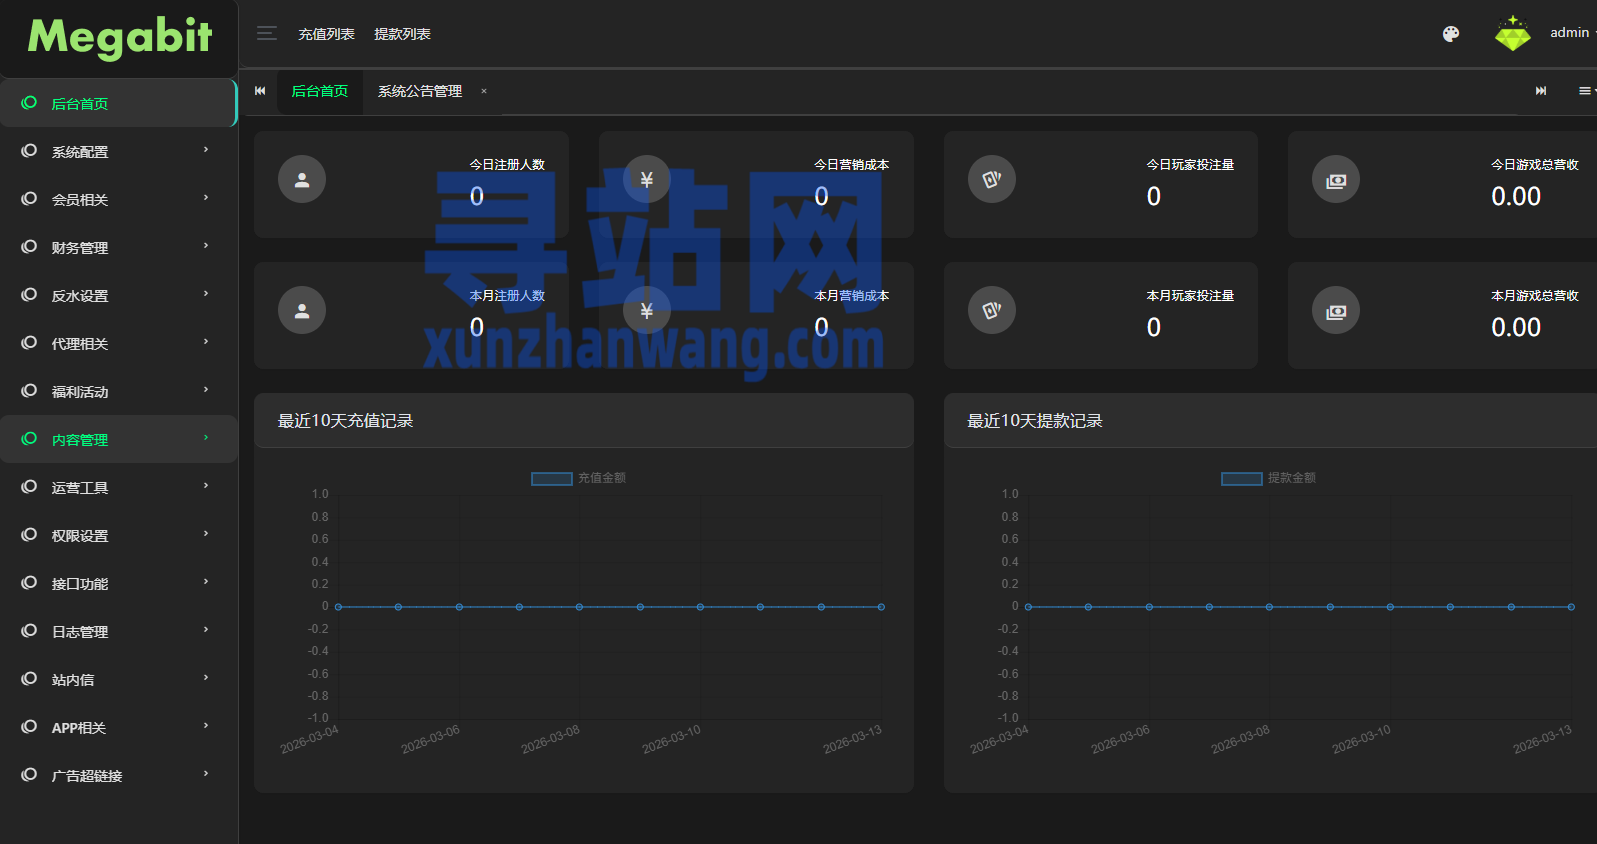Click the yen icon on 本月营销成本 card
1597x844 pixels.
pyautogui.click(x=647, y=311)
